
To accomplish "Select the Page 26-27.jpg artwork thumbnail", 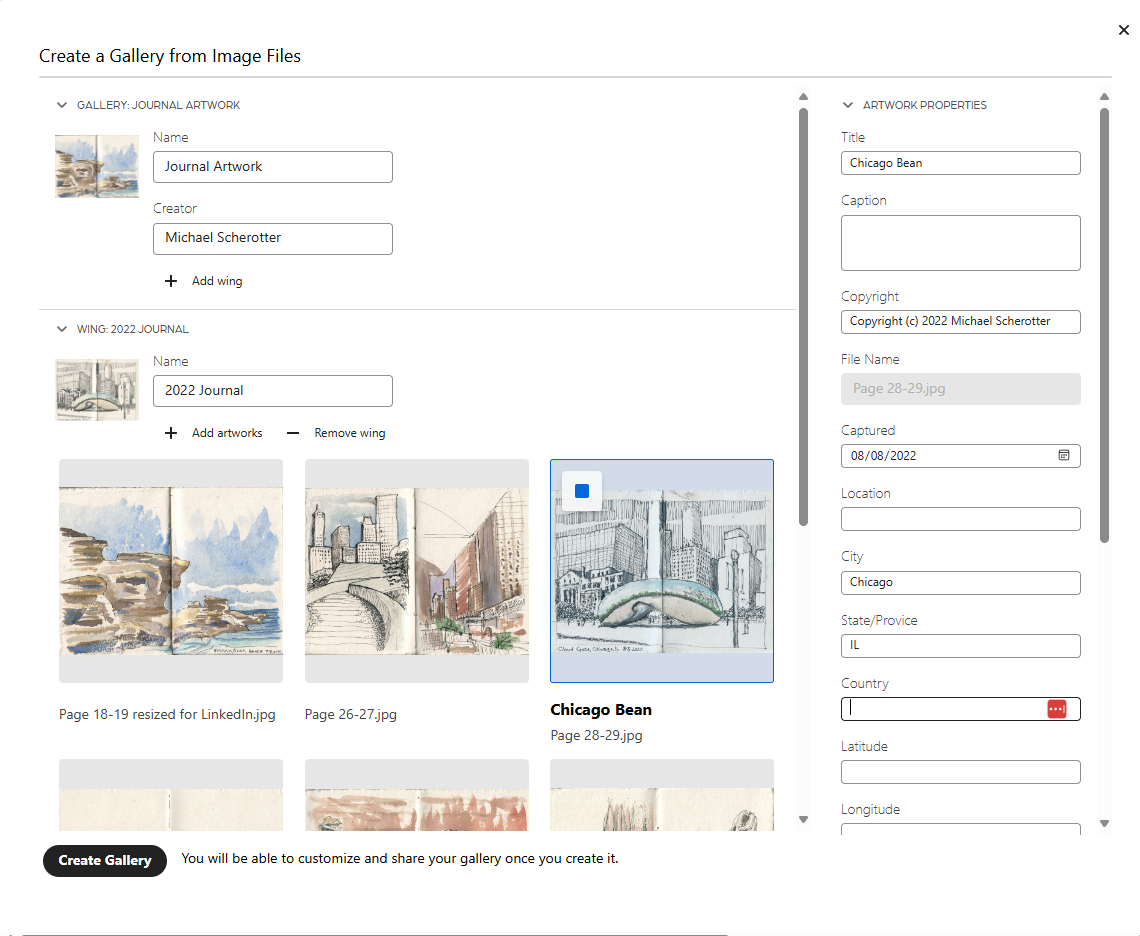I will coord(417,571).
